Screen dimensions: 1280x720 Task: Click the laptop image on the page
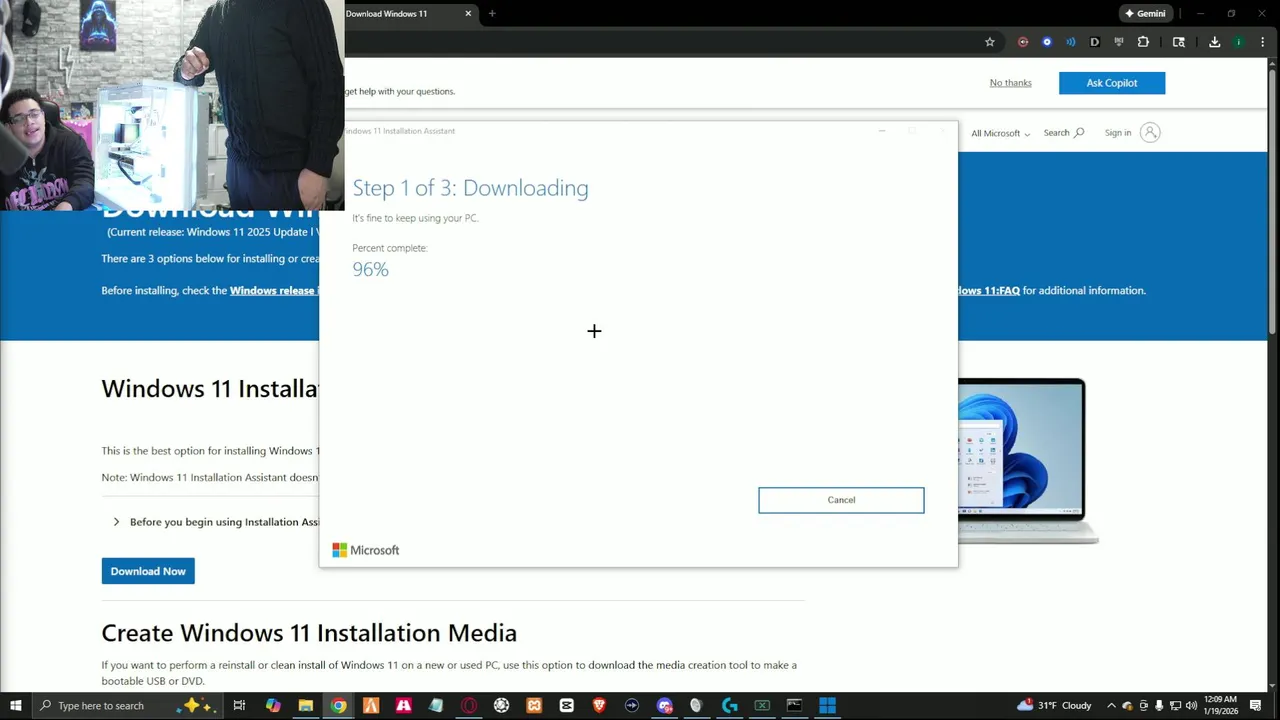[x=1028, y=461]
